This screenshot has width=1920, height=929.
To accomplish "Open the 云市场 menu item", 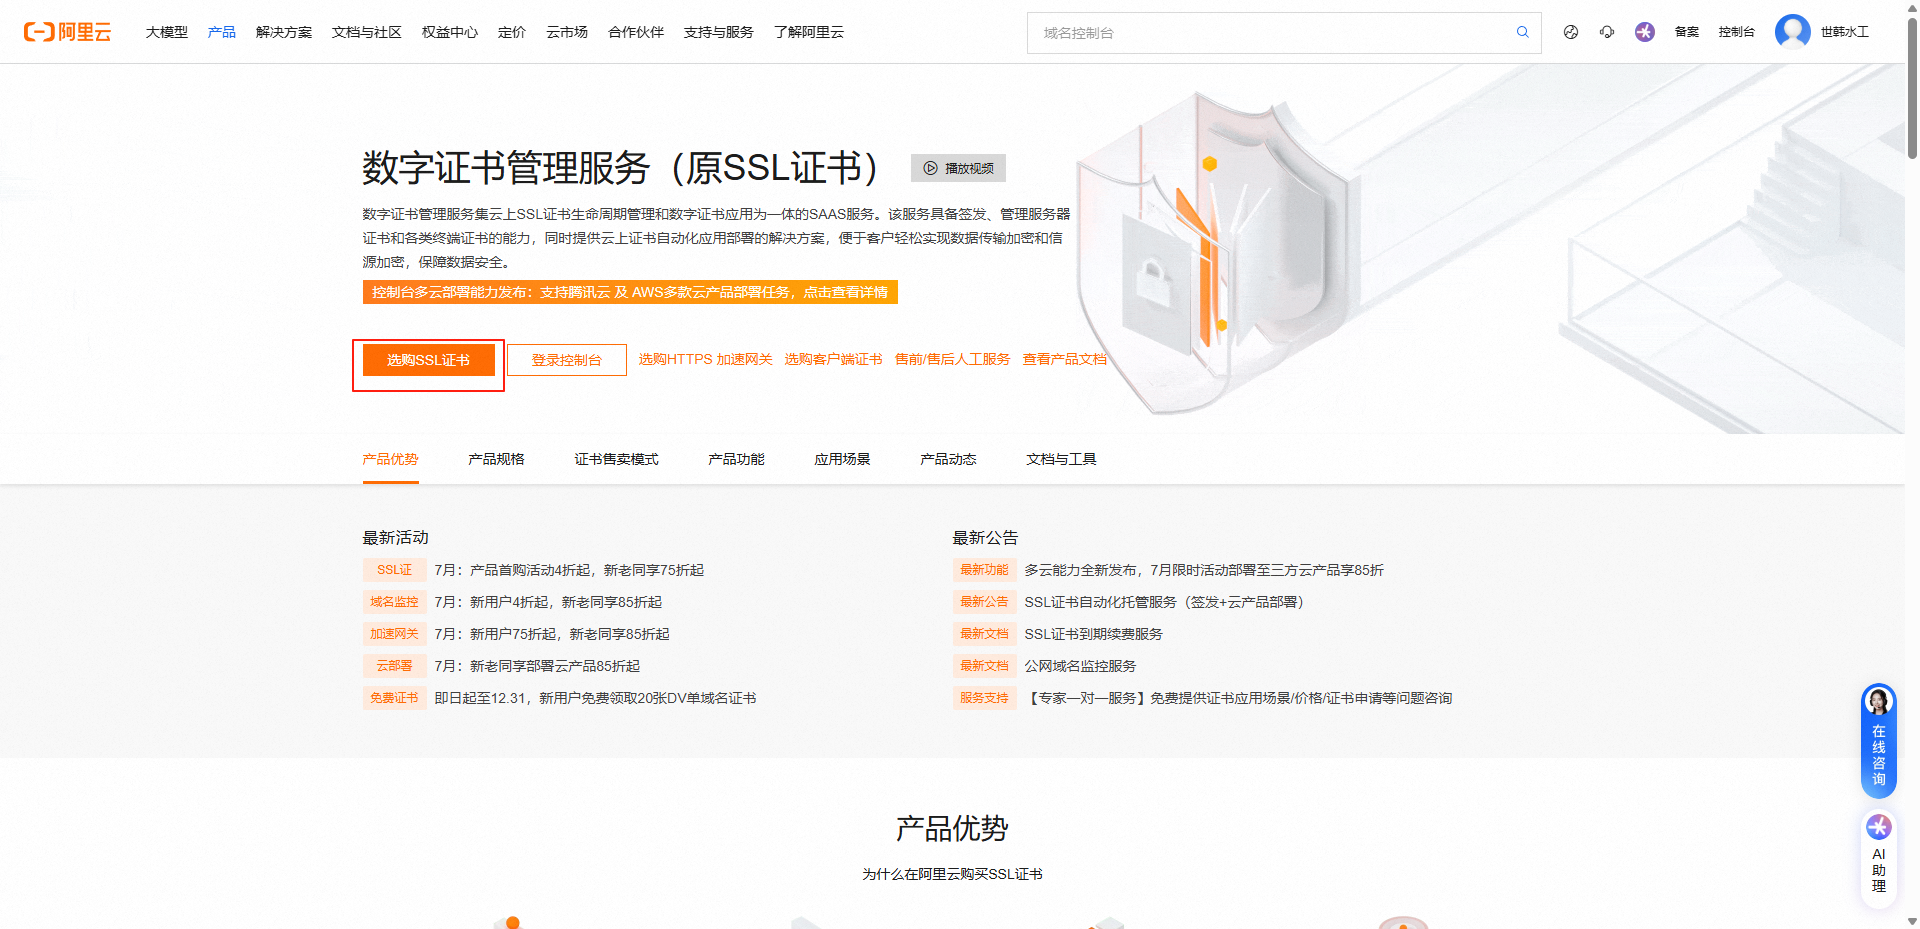I will point(567,32).
